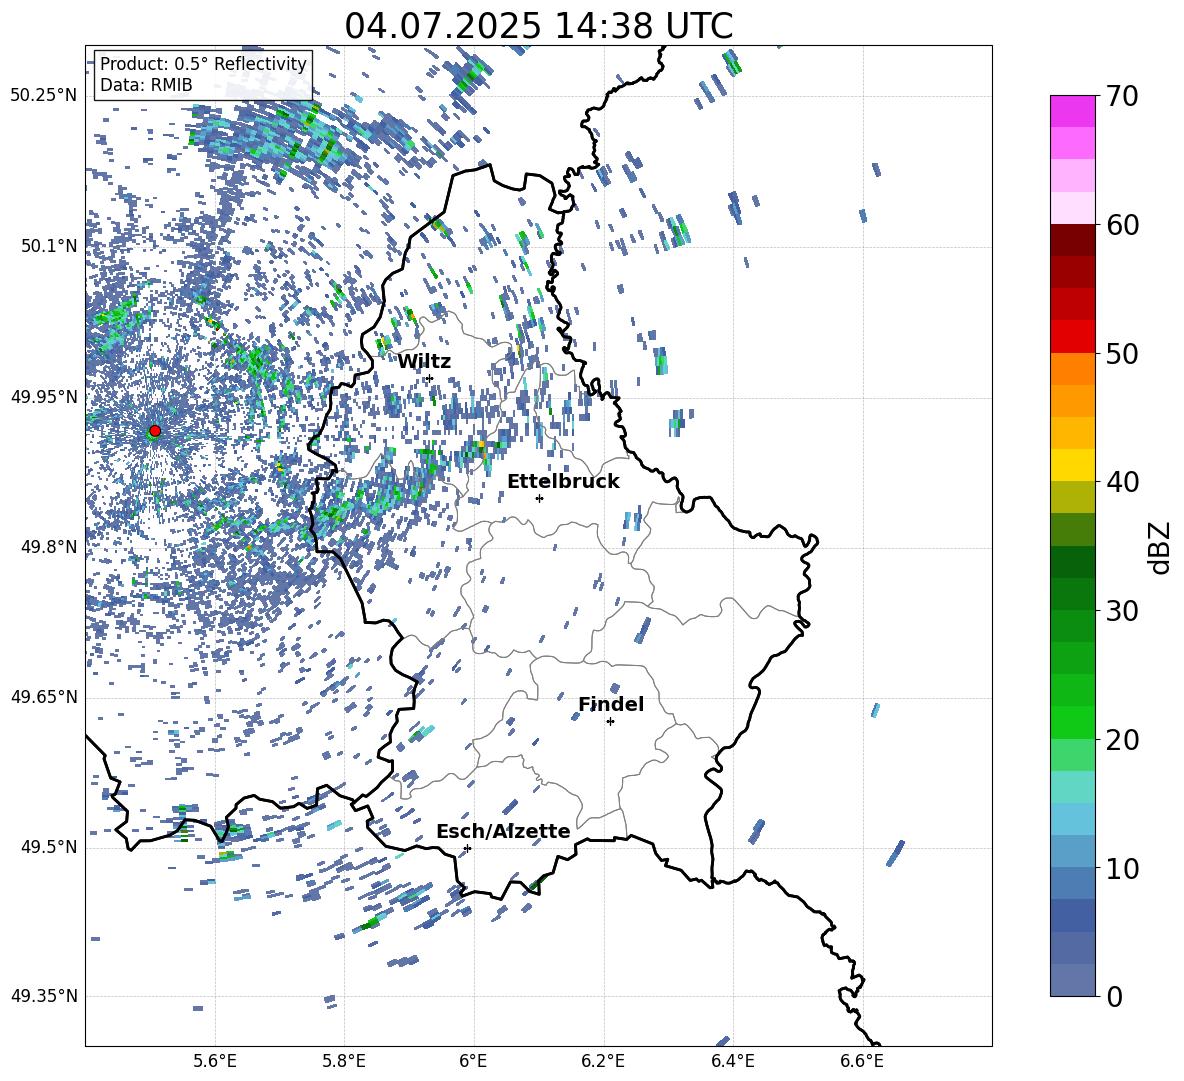The width and height of the screenshot is (1184, 1081).
Task: Click the bright red colorbar segment at 50 dBZ
Action: point(1073,337)
